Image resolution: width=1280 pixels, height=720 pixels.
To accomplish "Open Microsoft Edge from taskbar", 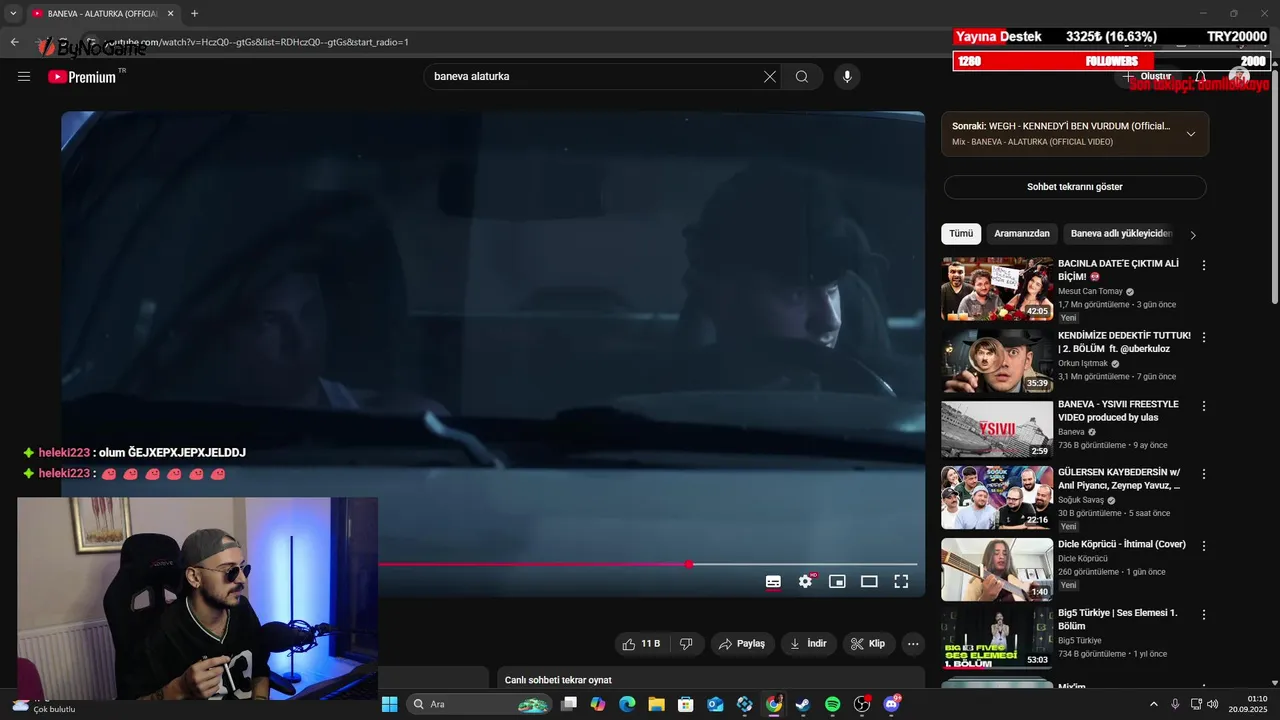I will click(627, 704).
